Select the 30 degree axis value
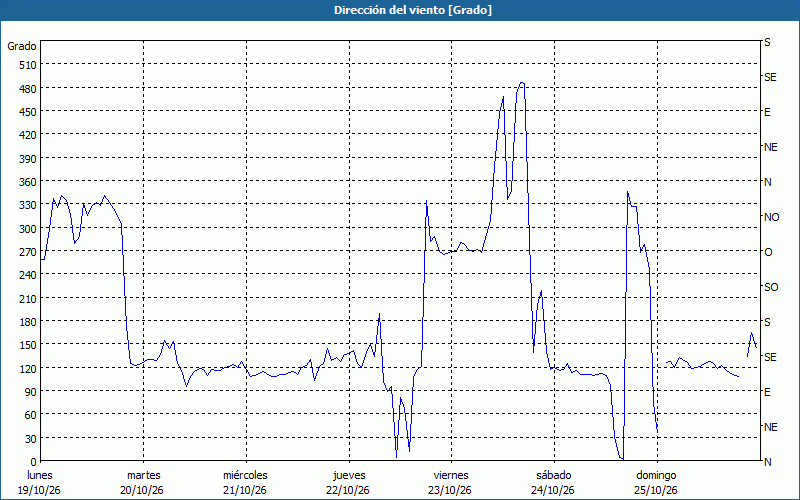Image resolution: width=800 pixels, height=500 pixels. click(x=30, y=438)
